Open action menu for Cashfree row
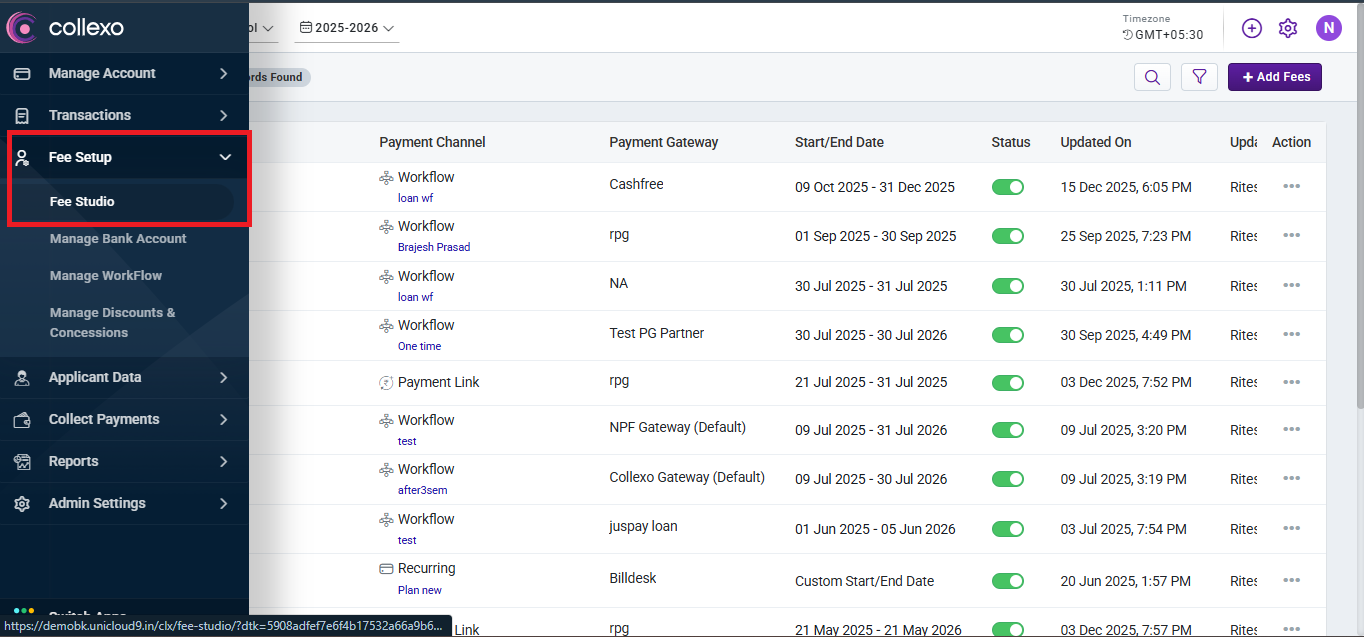Screen dimensions: 1364x637 [1291, 186]
